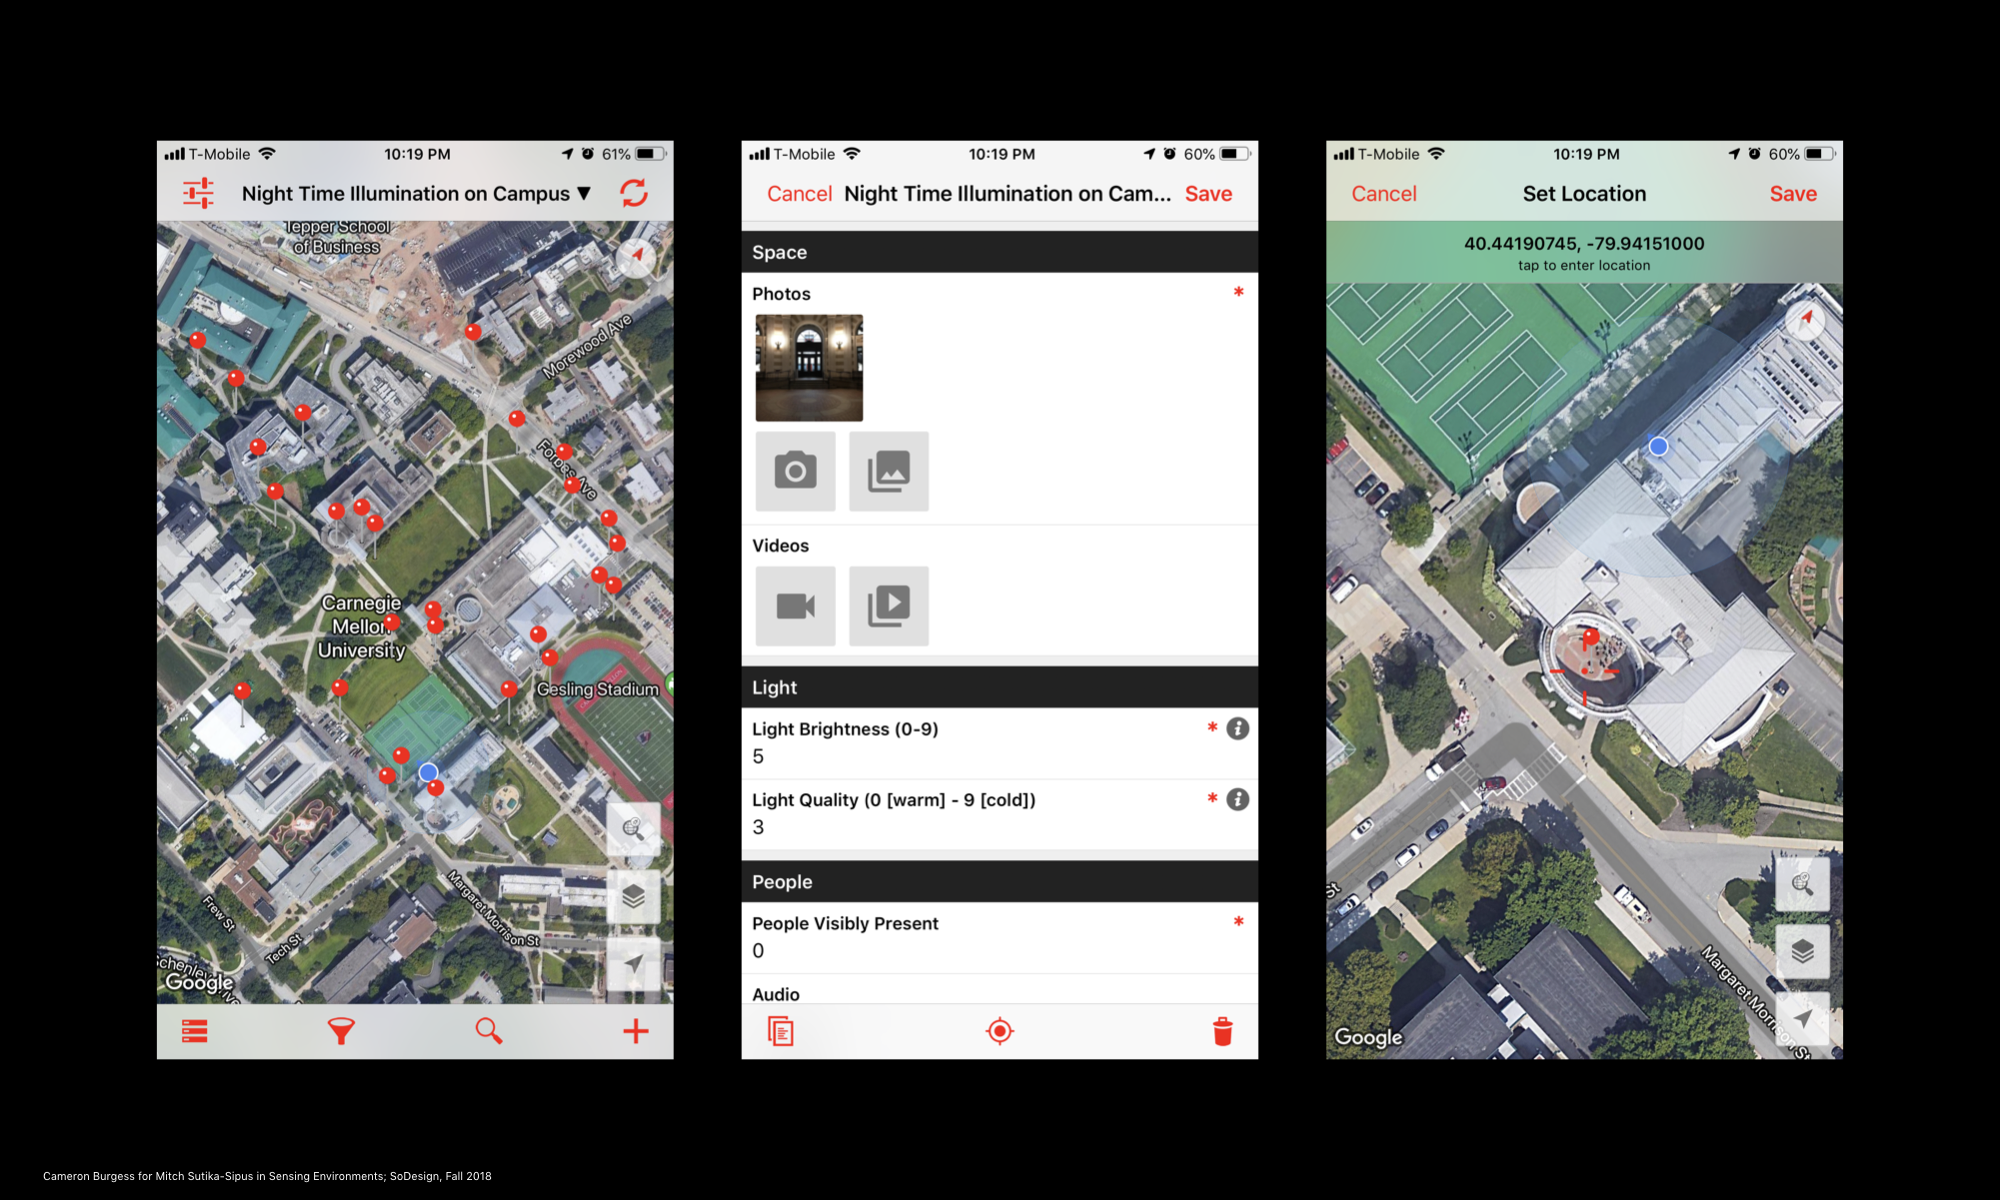This screenshot has height=1200, width=2000.
Task: Take a new photo with the camera icon
Action: [795, 471]
